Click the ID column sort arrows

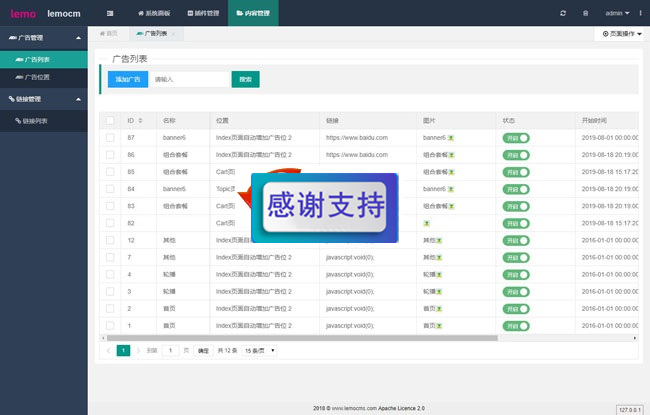click(x=140, y=121)
